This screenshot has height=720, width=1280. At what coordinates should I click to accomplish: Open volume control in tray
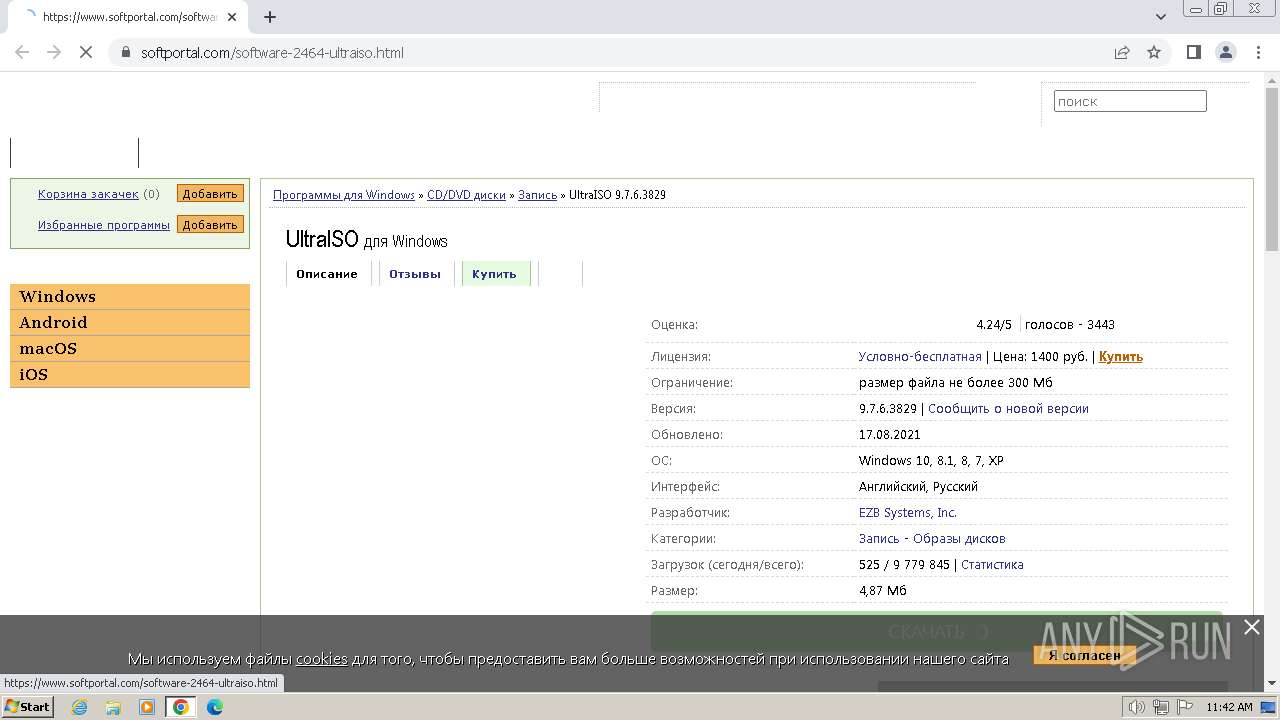pos(1136,707)
